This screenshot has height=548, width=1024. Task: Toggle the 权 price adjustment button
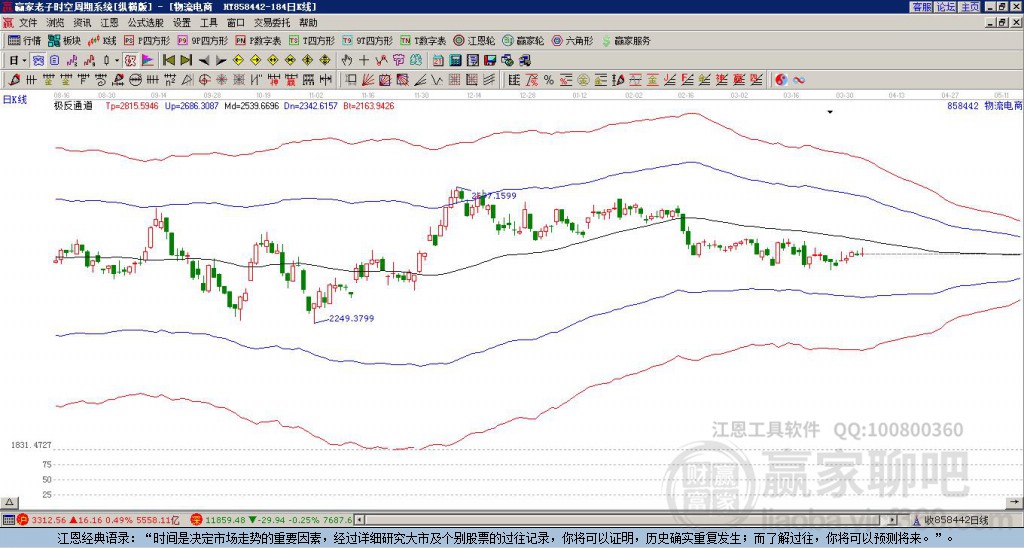(x=130, y=61)
